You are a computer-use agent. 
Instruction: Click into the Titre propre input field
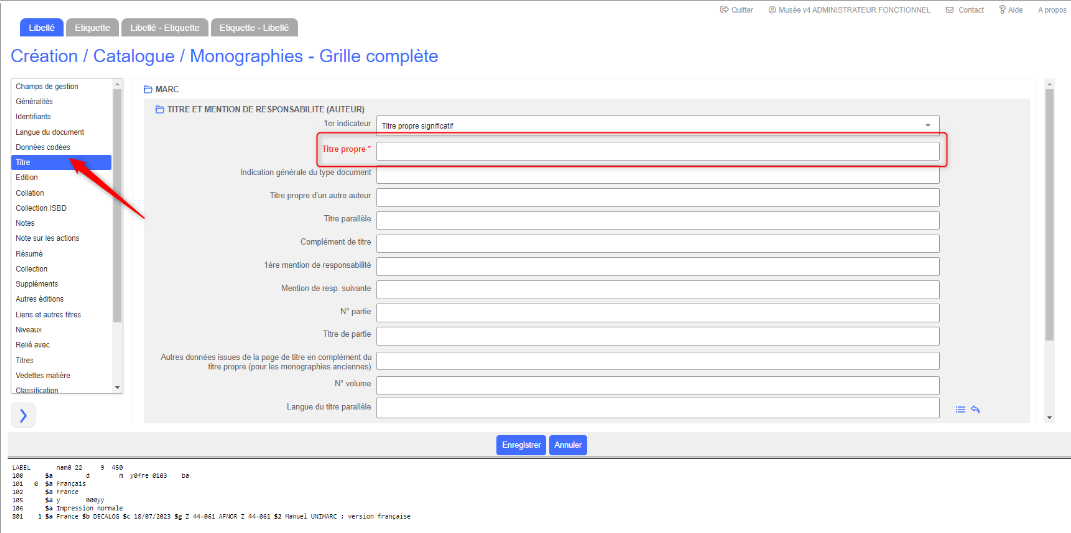[x=657, y=151]
